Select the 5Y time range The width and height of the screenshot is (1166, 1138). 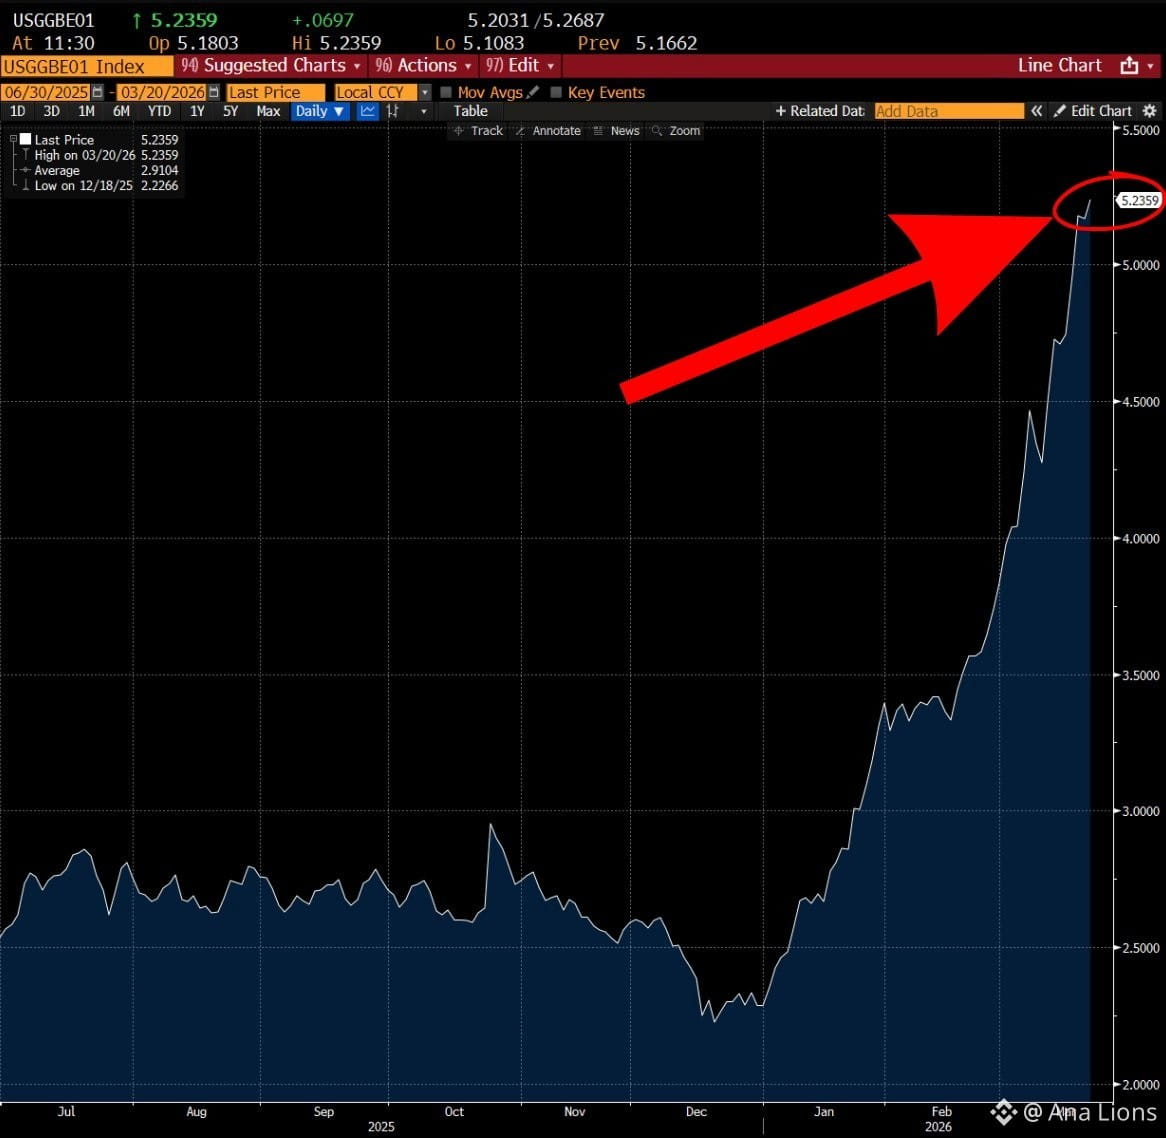point(231,112)
